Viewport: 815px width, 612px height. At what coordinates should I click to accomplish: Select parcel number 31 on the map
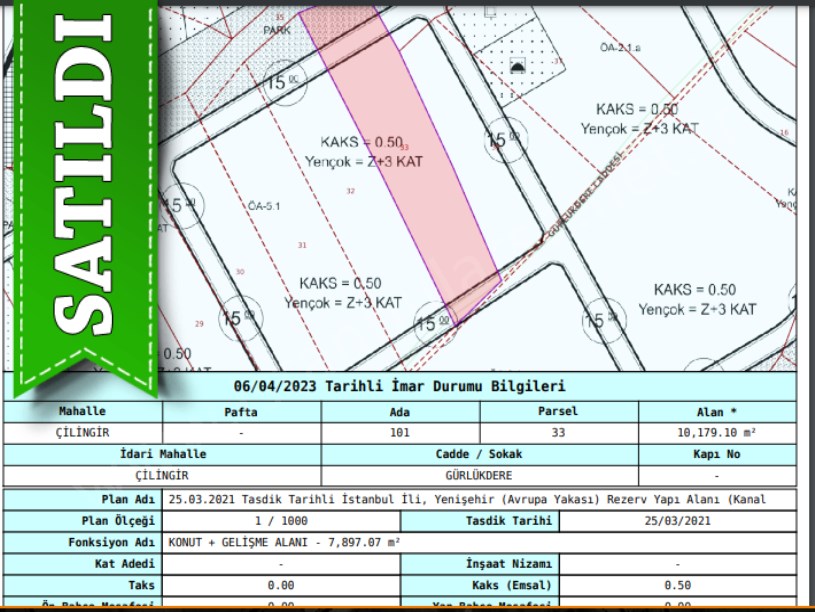pyautogui.click(x=302, y=245)
